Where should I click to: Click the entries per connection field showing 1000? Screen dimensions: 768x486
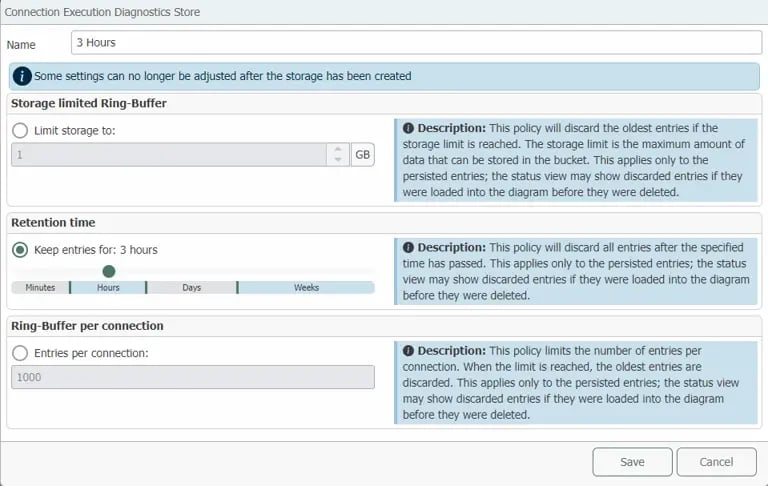tap(192, 377)
